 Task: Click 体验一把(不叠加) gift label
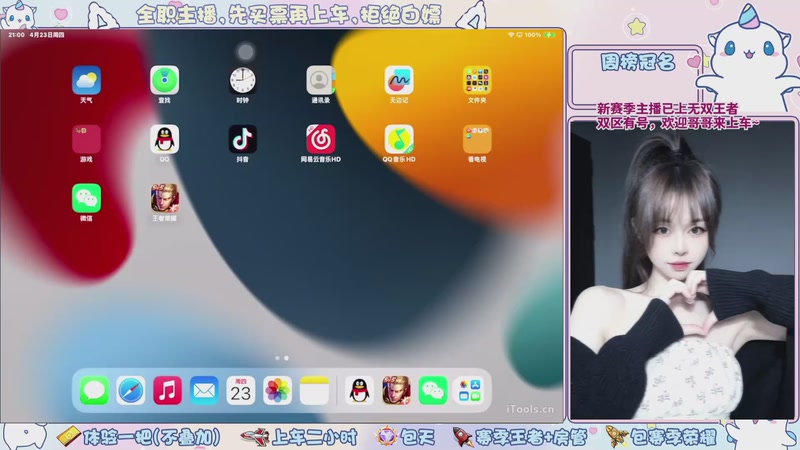(x=152, y=437)
